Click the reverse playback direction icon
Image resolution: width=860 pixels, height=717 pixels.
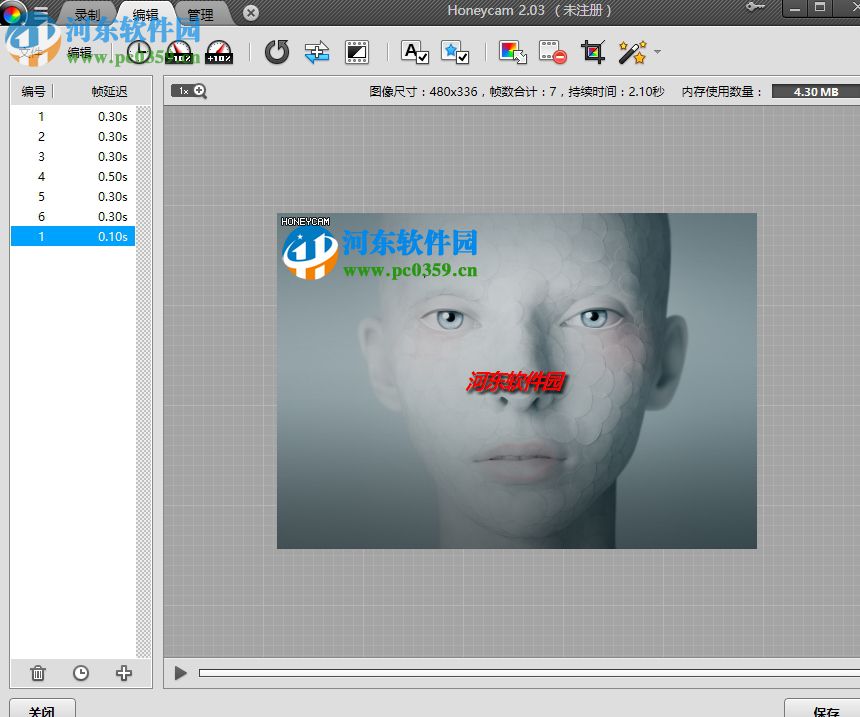[x=277, y=52]
